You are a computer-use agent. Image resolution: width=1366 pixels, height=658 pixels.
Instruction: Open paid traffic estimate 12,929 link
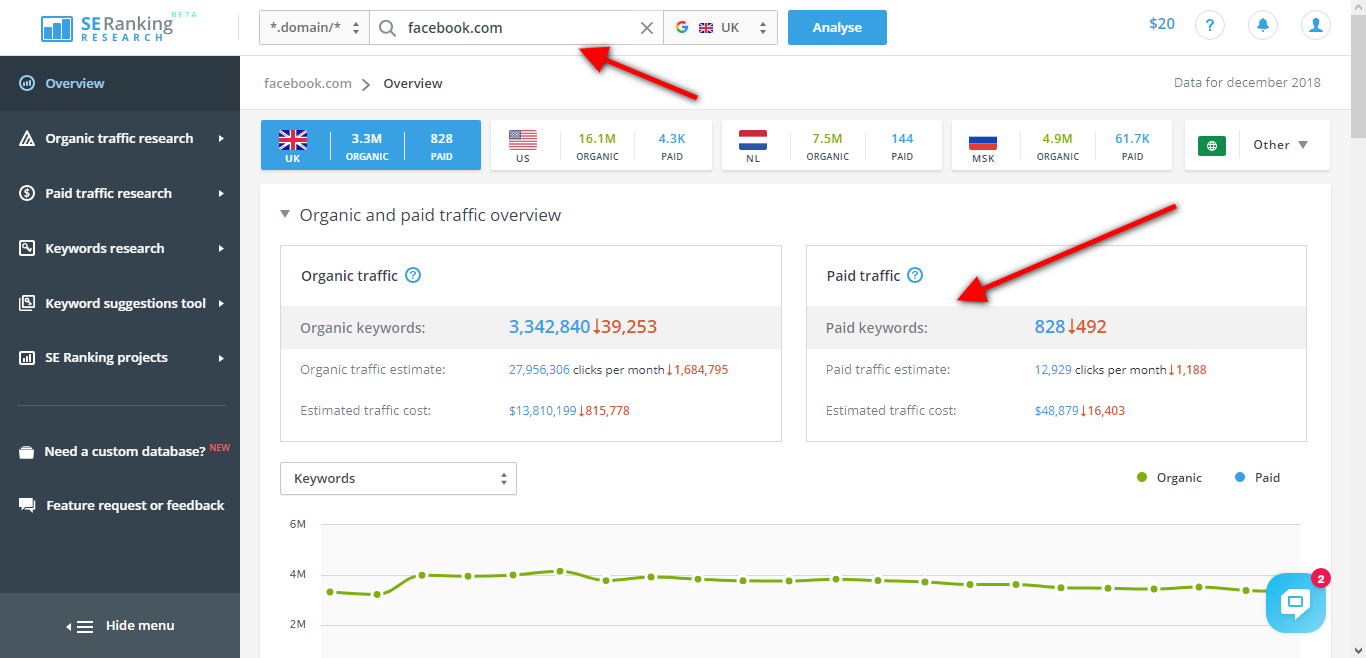point(1053,369)
